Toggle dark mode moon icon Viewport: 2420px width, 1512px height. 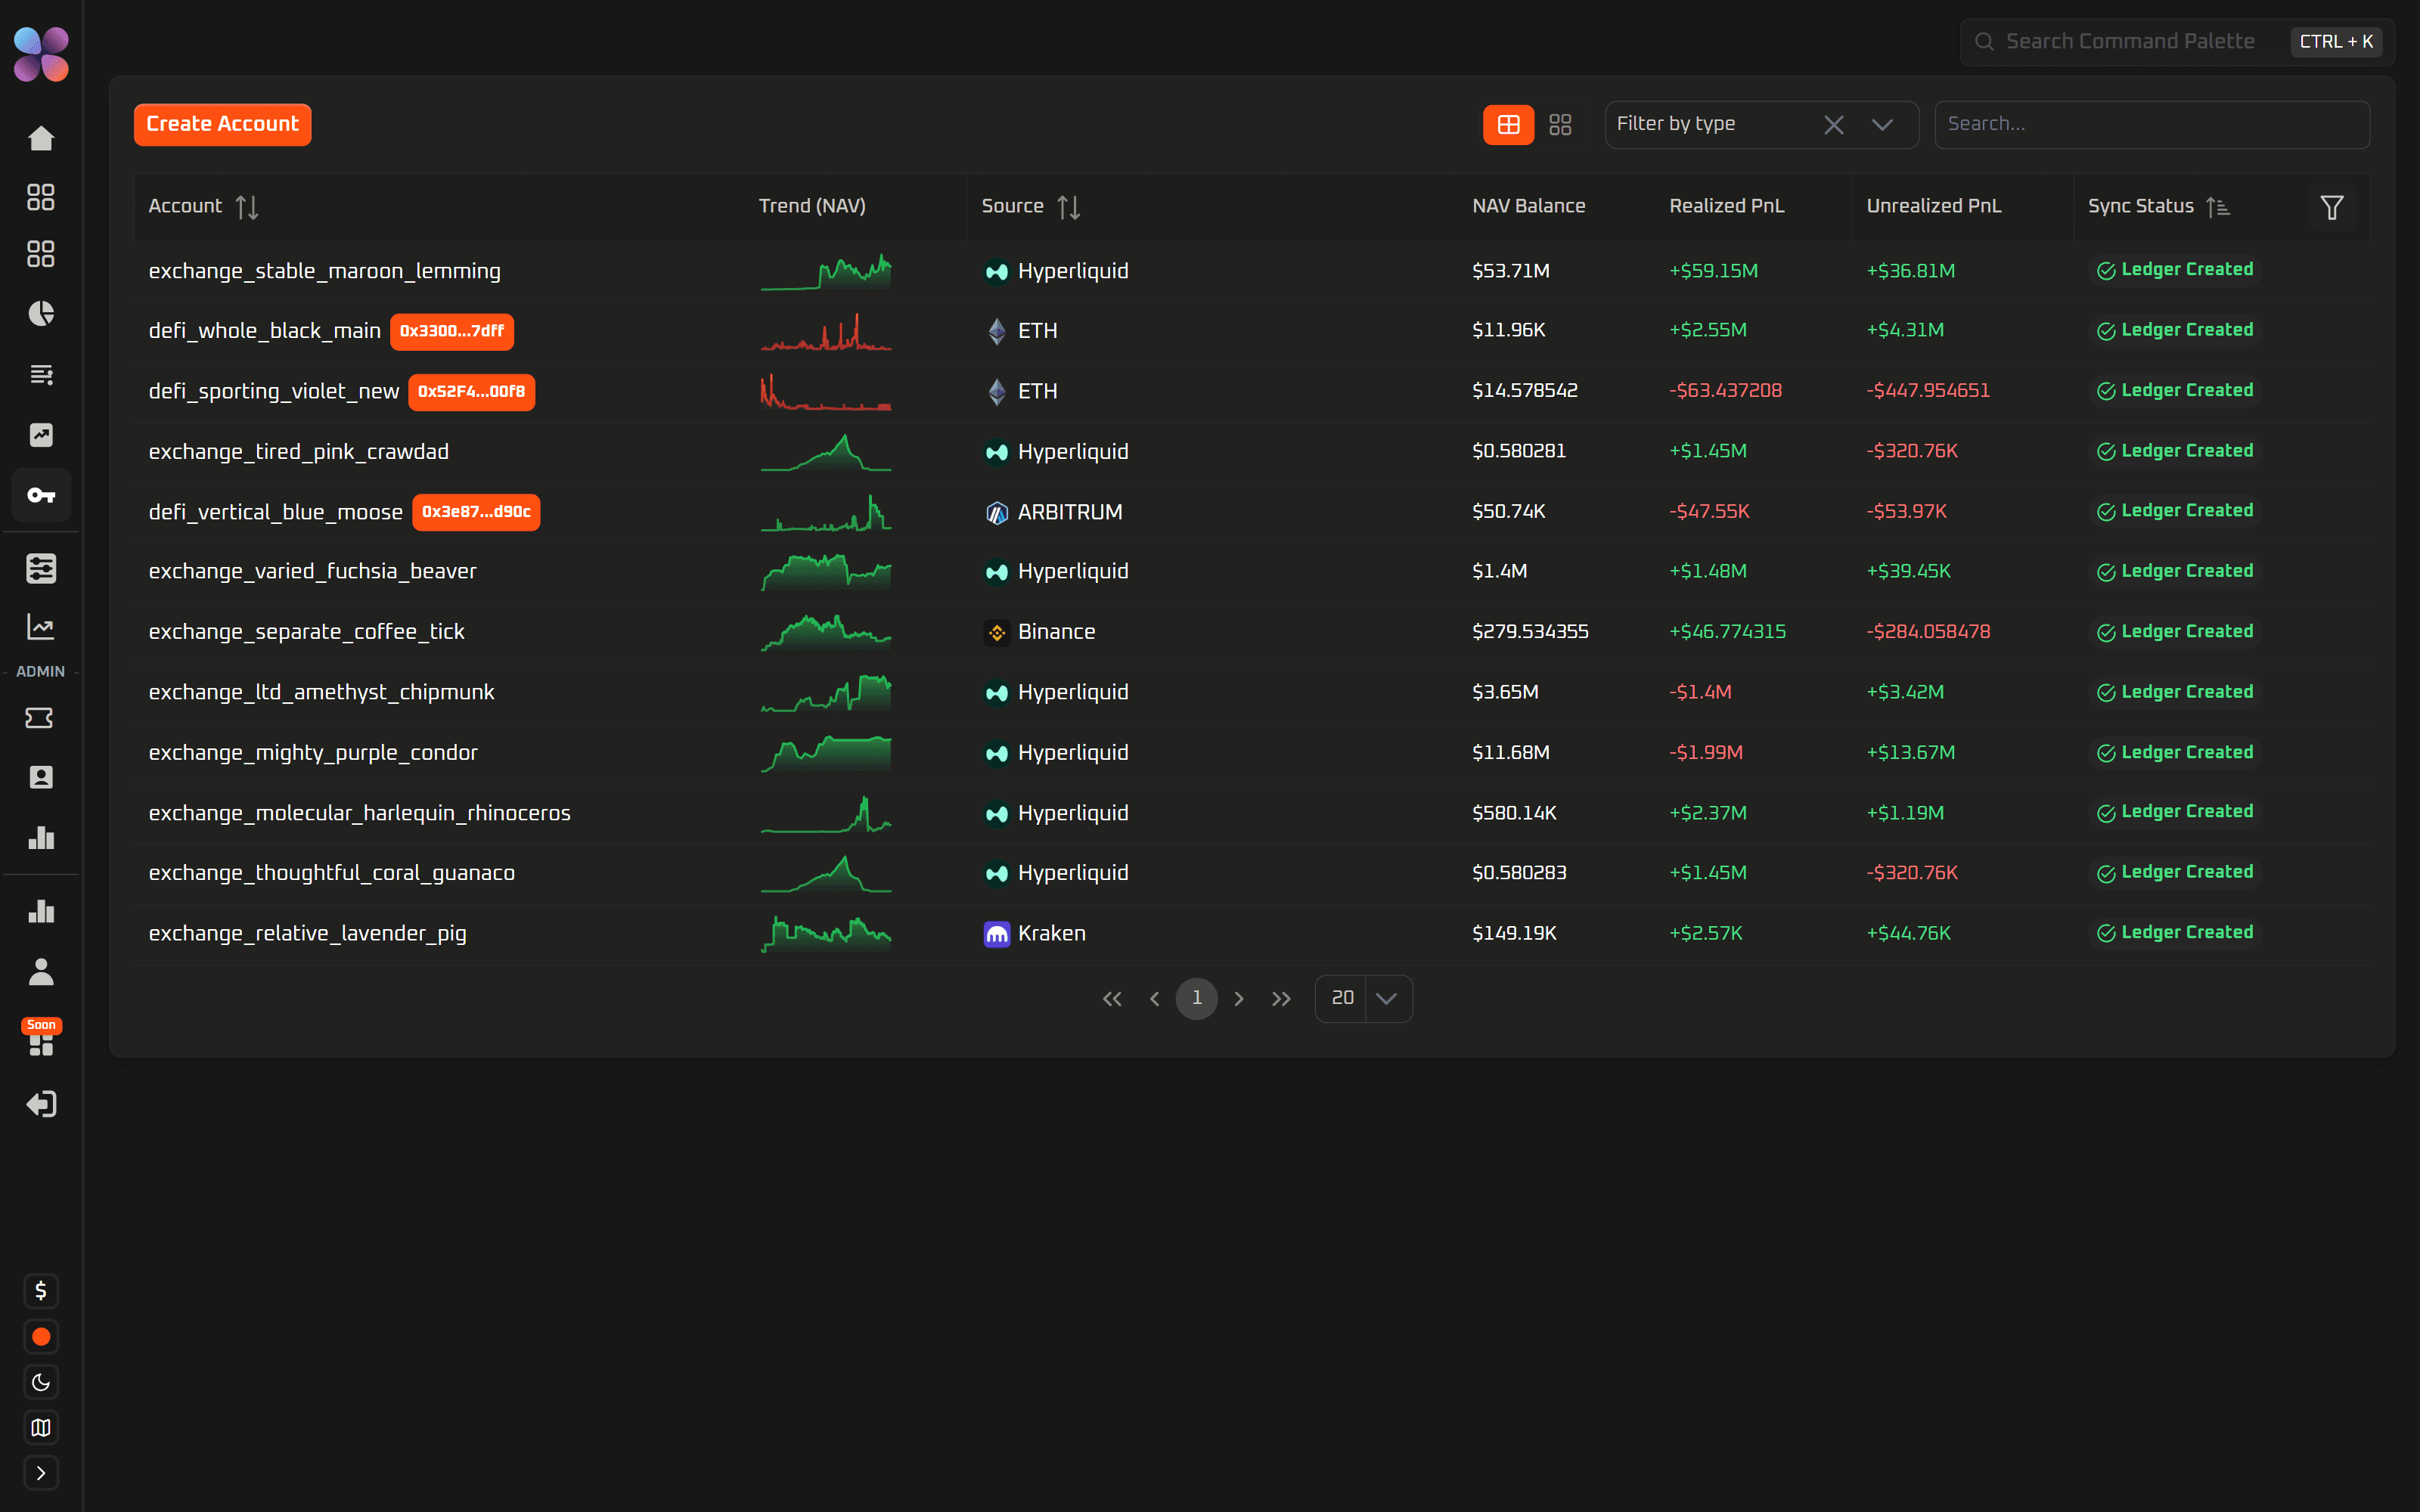coord(41,1382)
